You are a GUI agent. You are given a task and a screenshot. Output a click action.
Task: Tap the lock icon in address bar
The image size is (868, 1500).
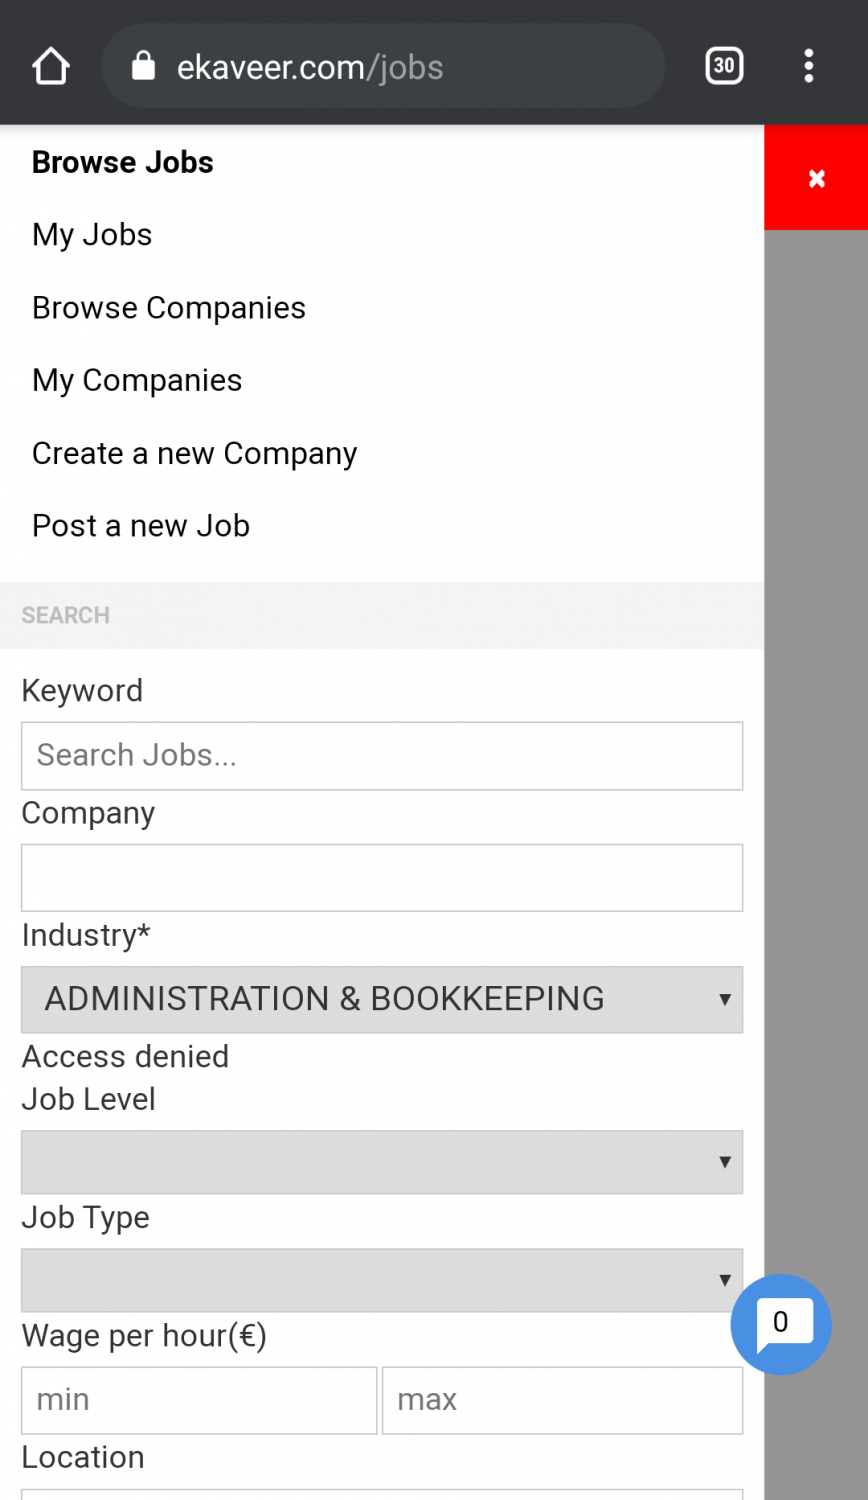click(144, 67)
